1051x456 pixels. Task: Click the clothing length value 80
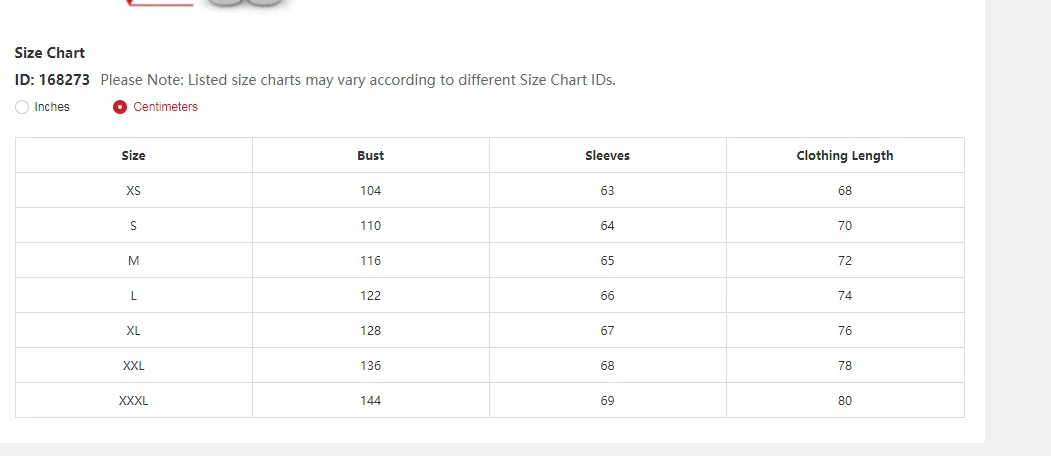pyautogui.click(x=845, y=401)
